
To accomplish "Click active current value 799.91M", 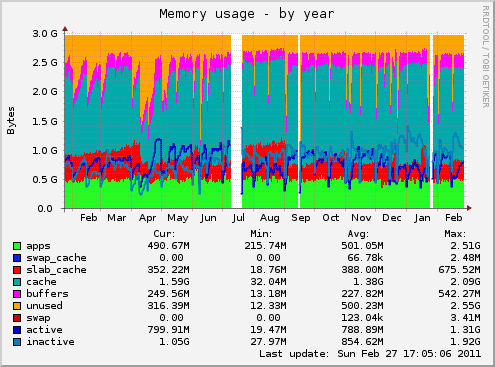I will 168,330.
